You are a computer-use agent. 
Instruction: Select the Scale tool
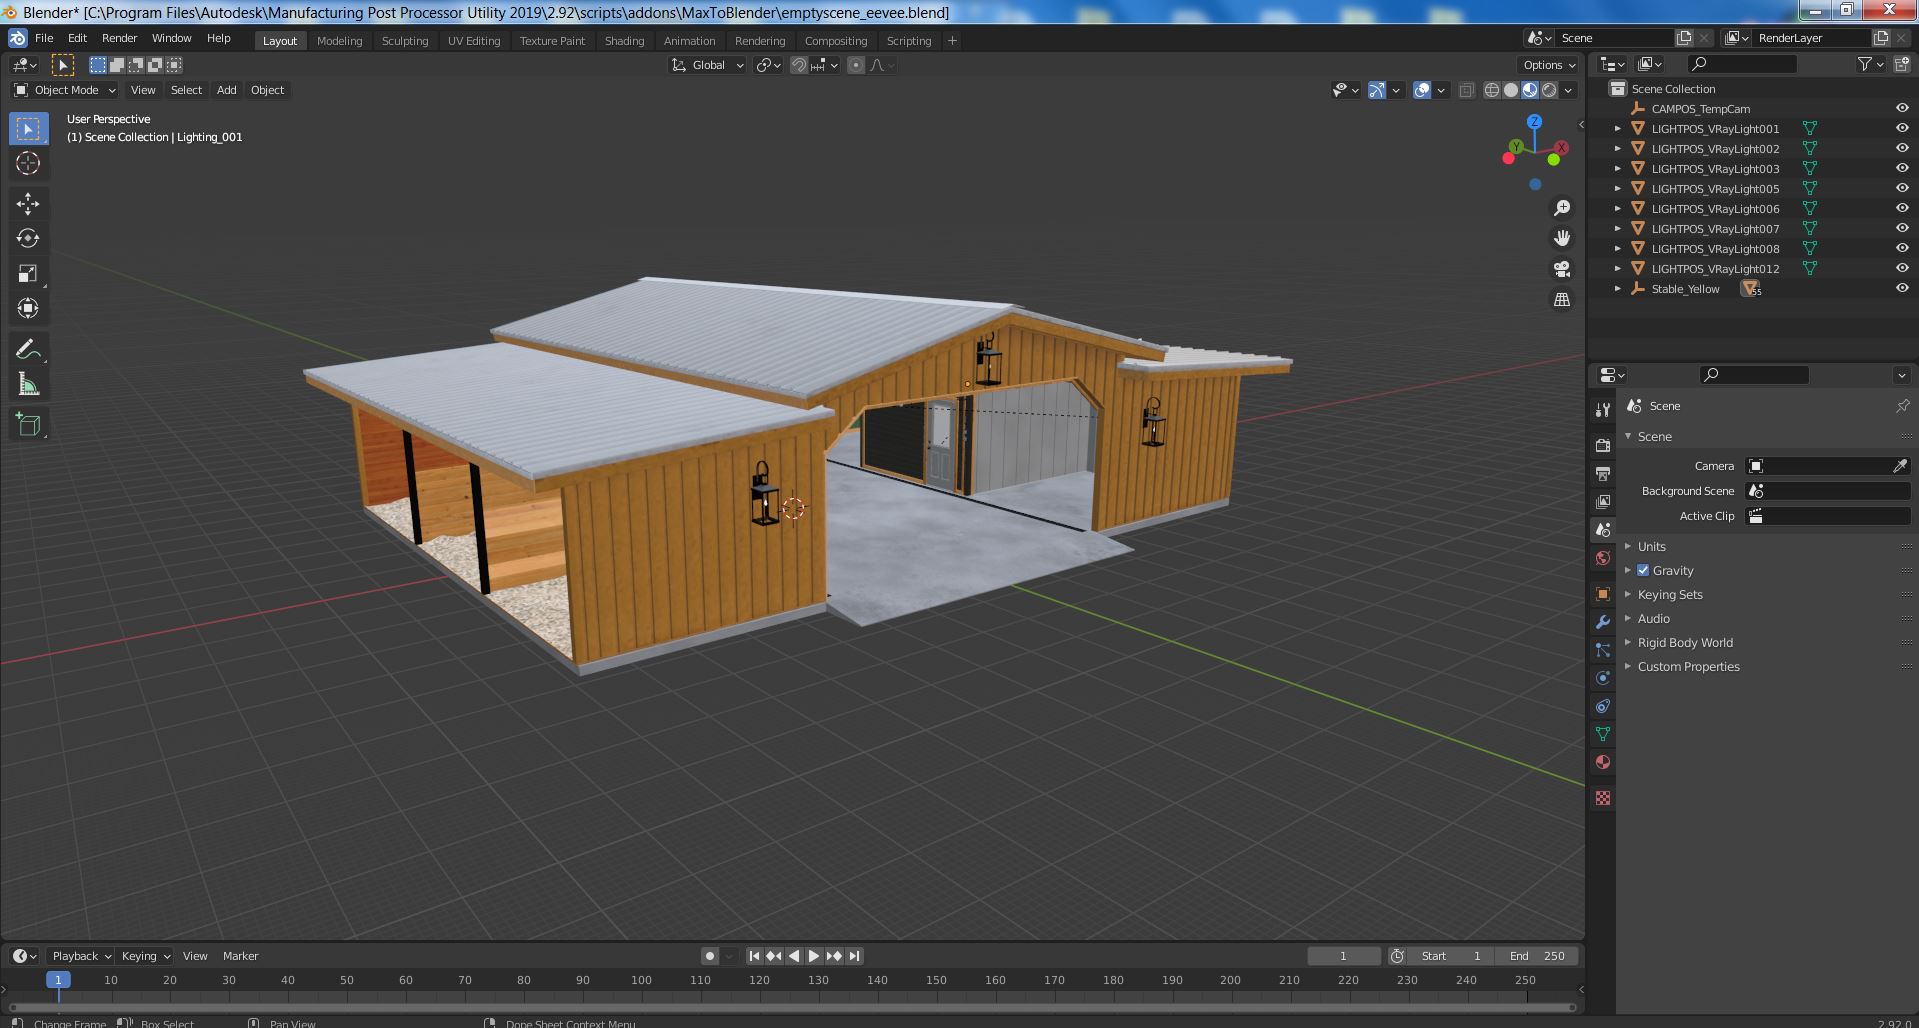(x=28, y=273)
